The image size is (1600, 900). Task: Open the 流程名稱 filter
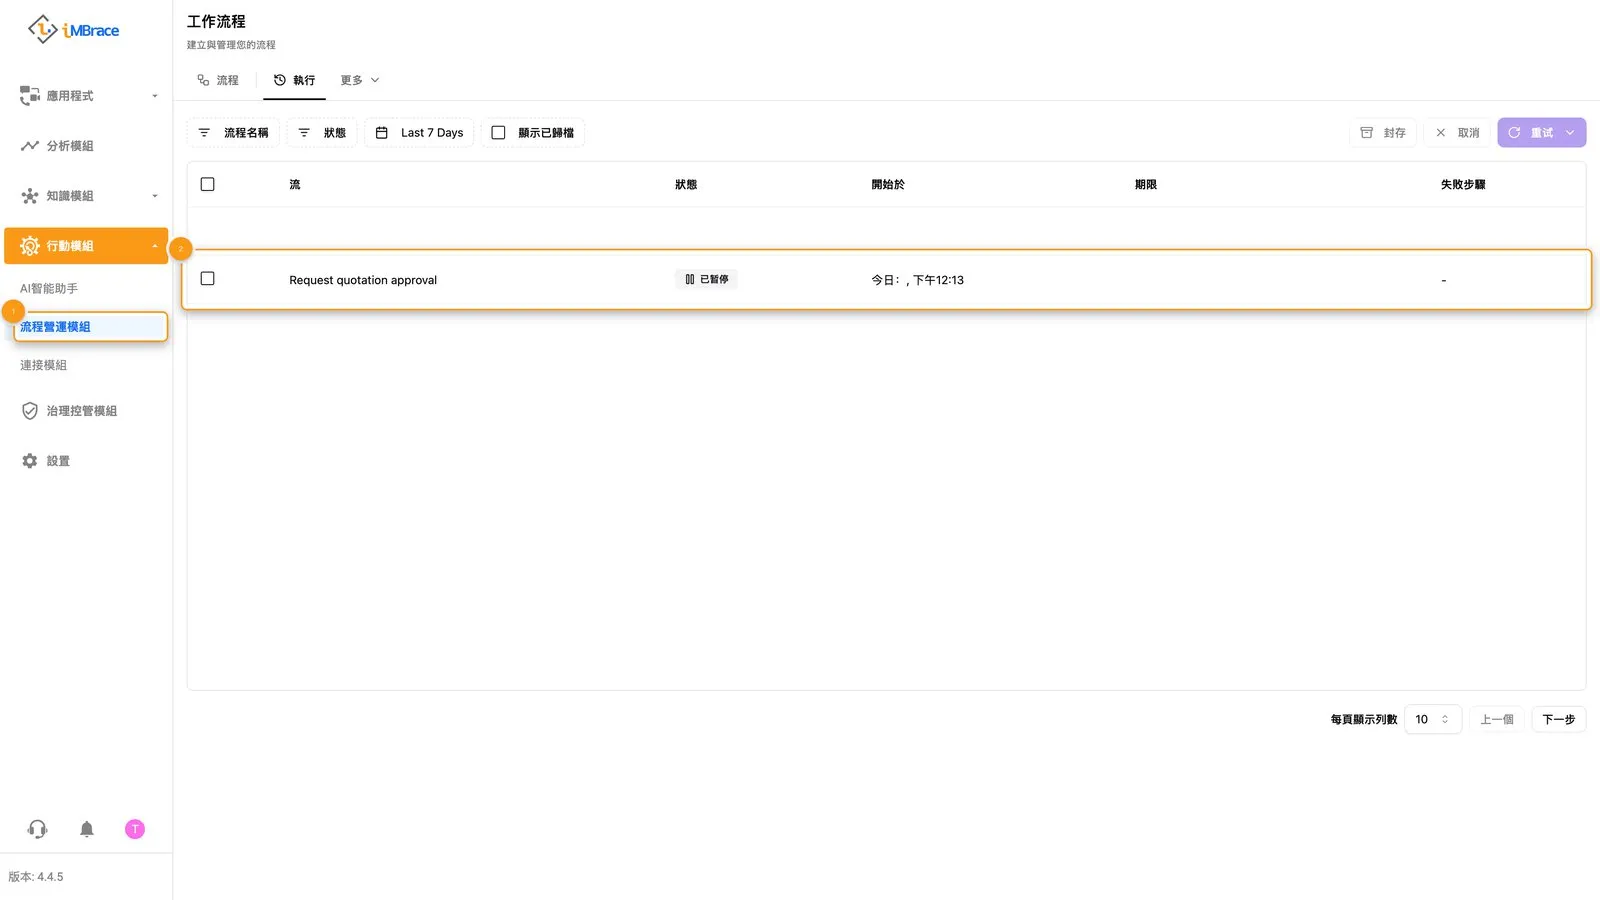pos(233,133)
